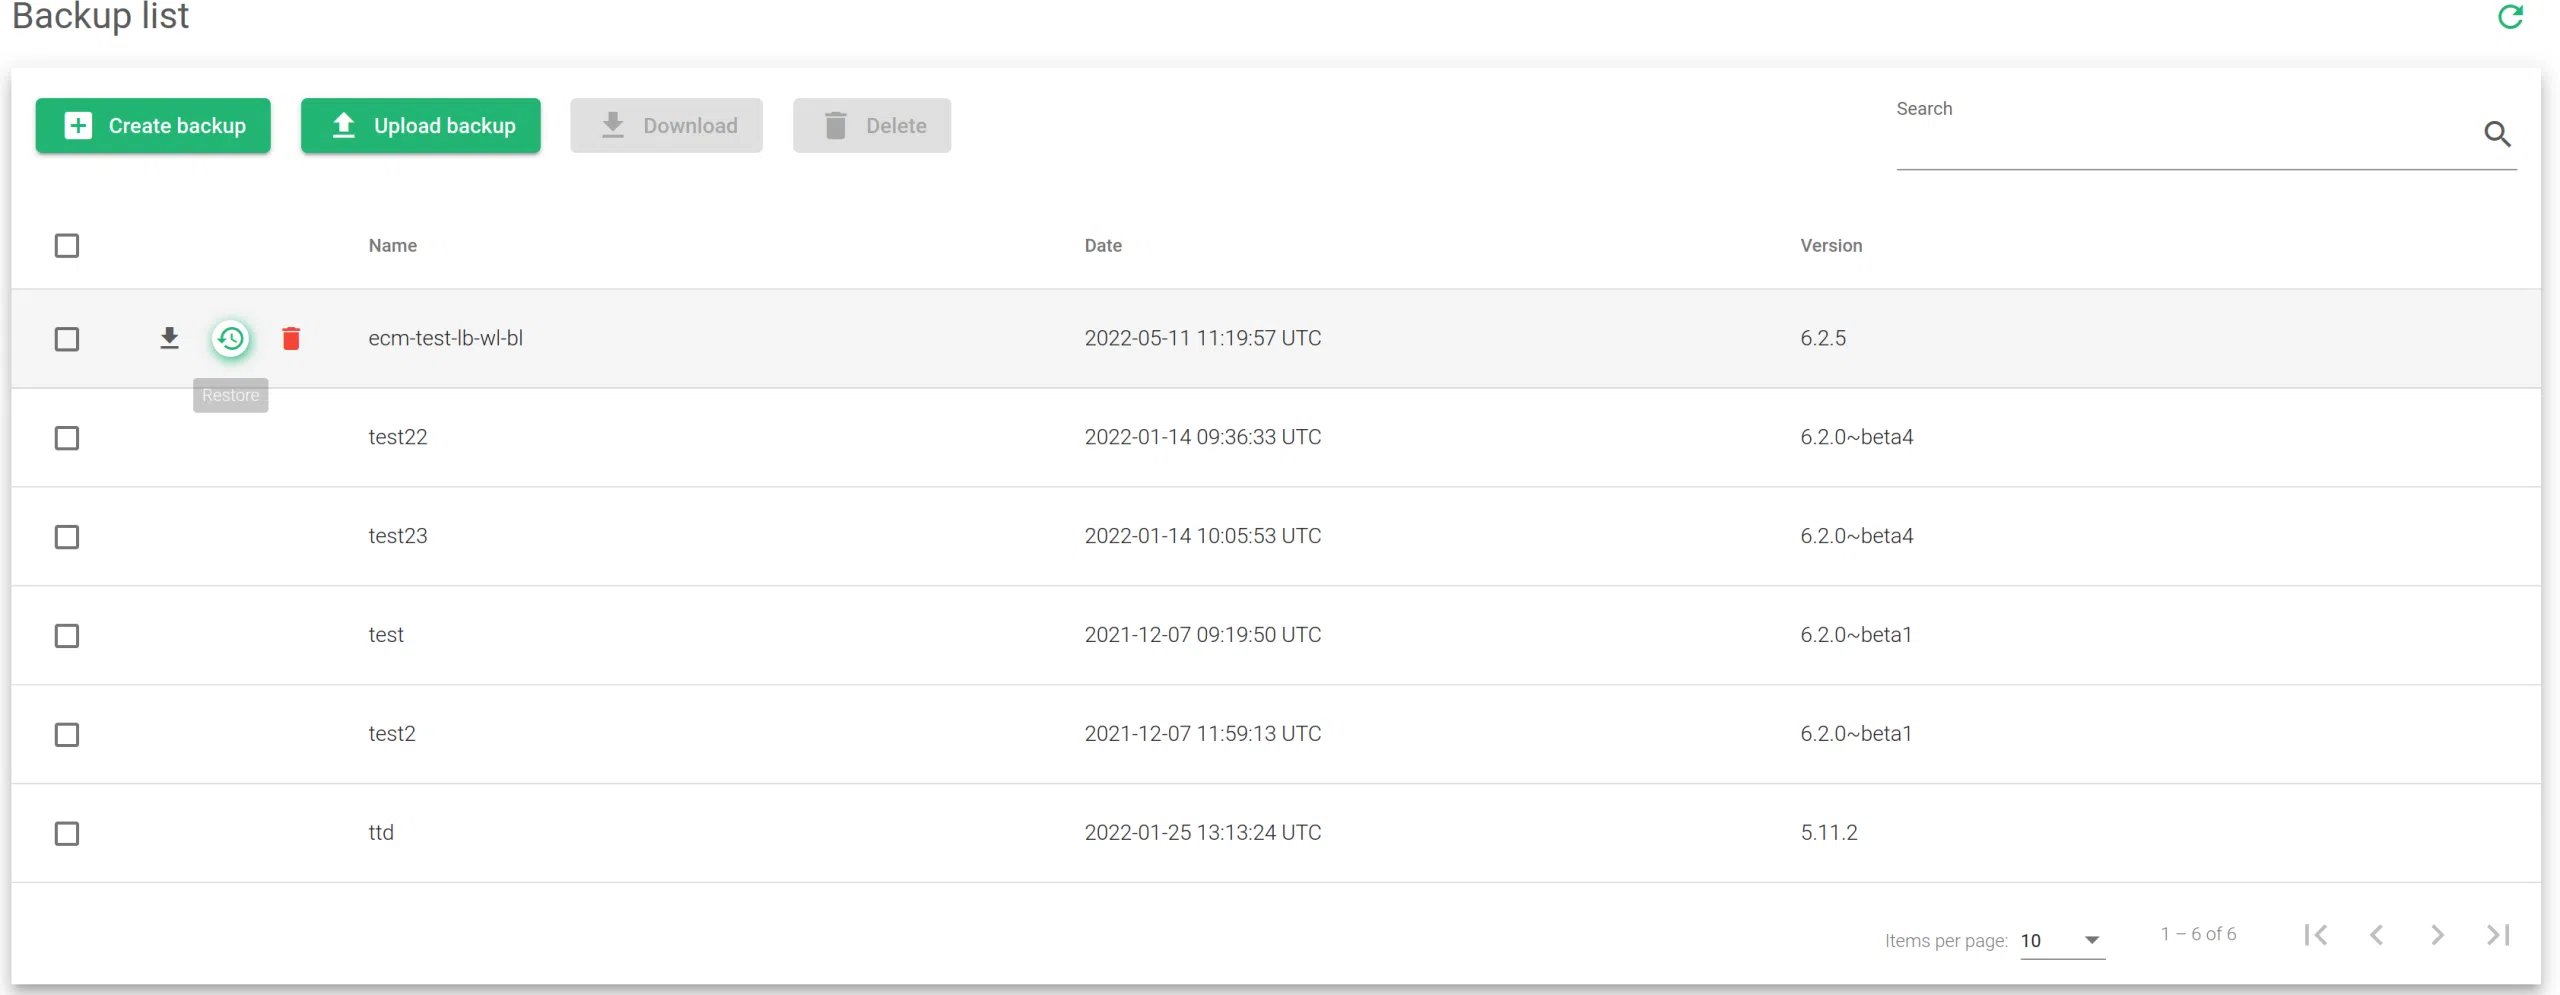Toggle the select-all checkbox in header
This screenshot has width=2560, height=995.
[67, 246]
